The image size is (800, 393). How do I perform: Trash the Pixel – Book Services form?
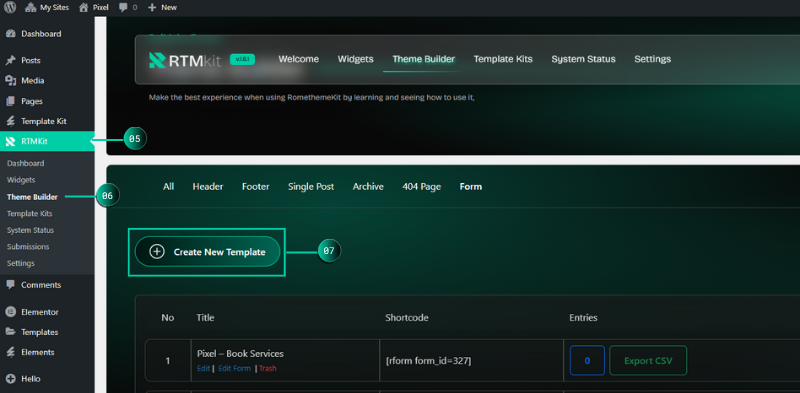pos(268,369)
